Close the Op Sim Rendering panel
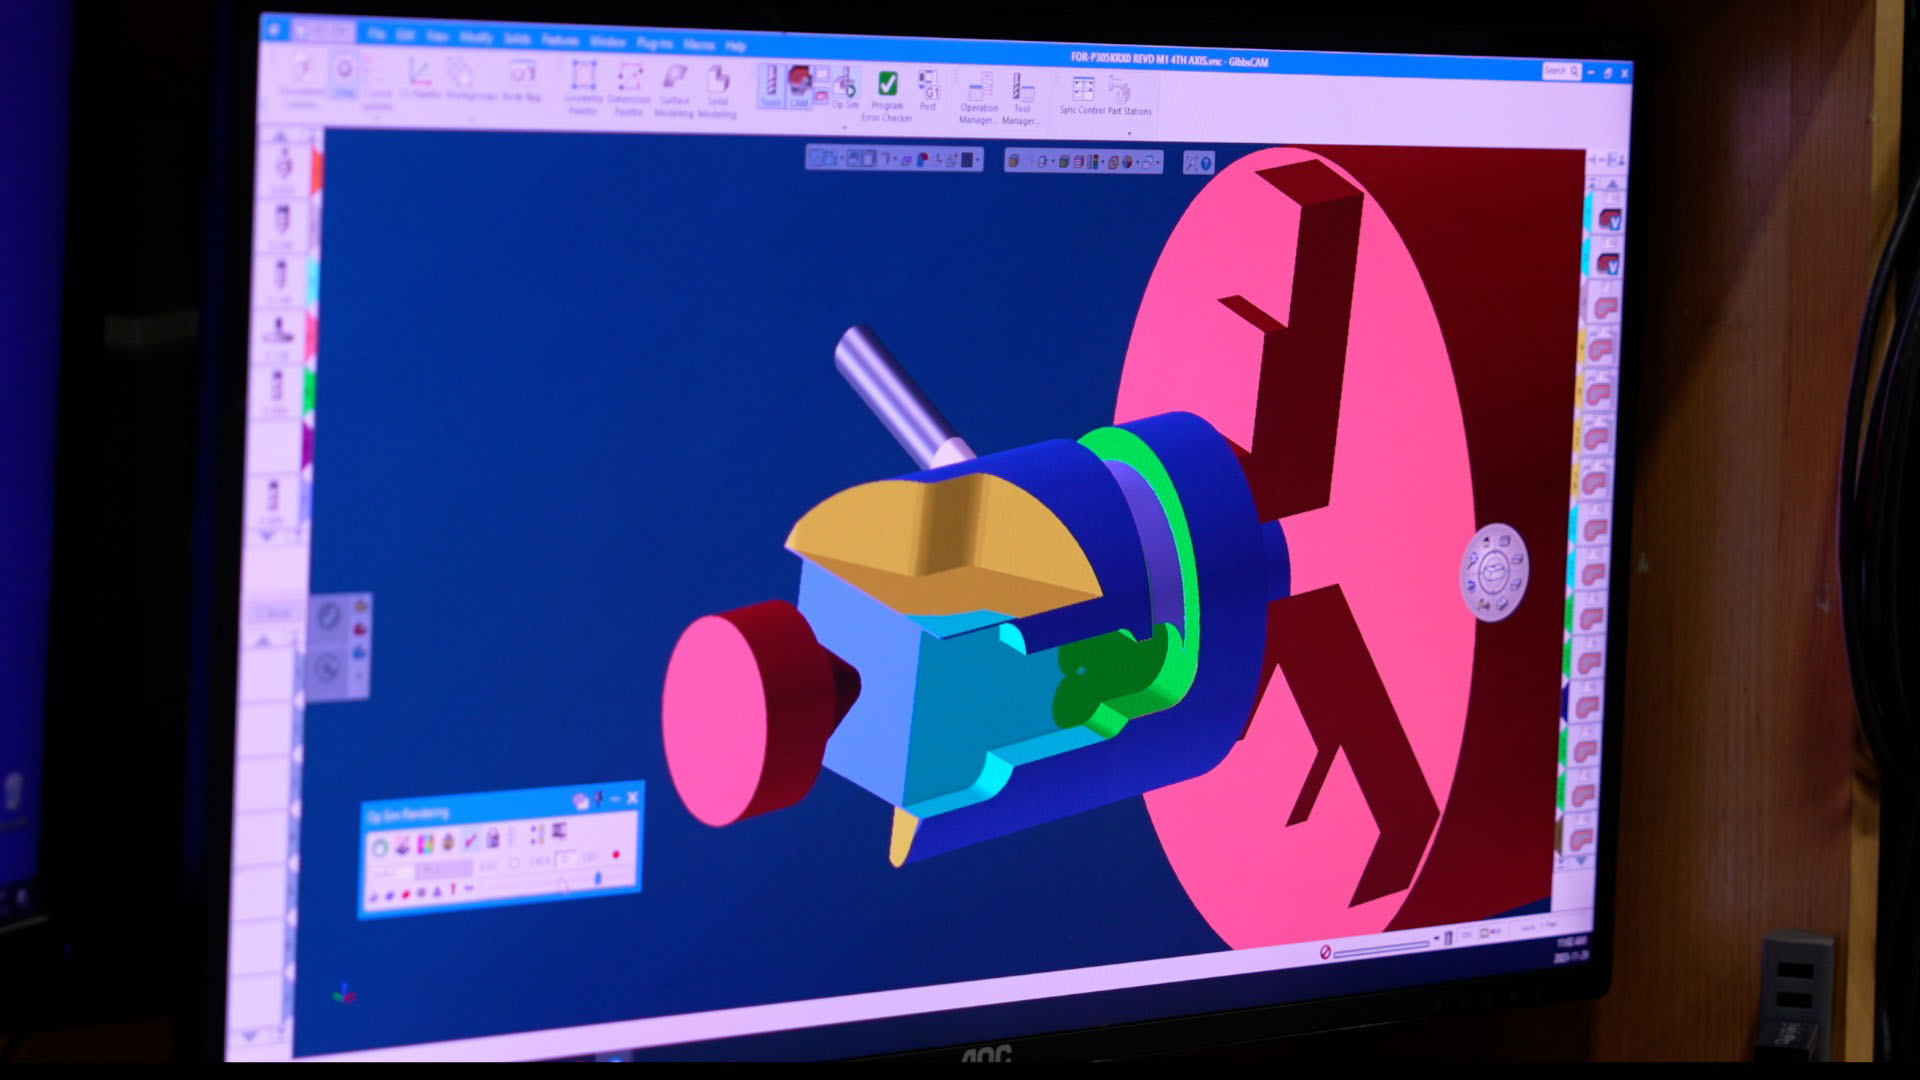 pos(632,797)
